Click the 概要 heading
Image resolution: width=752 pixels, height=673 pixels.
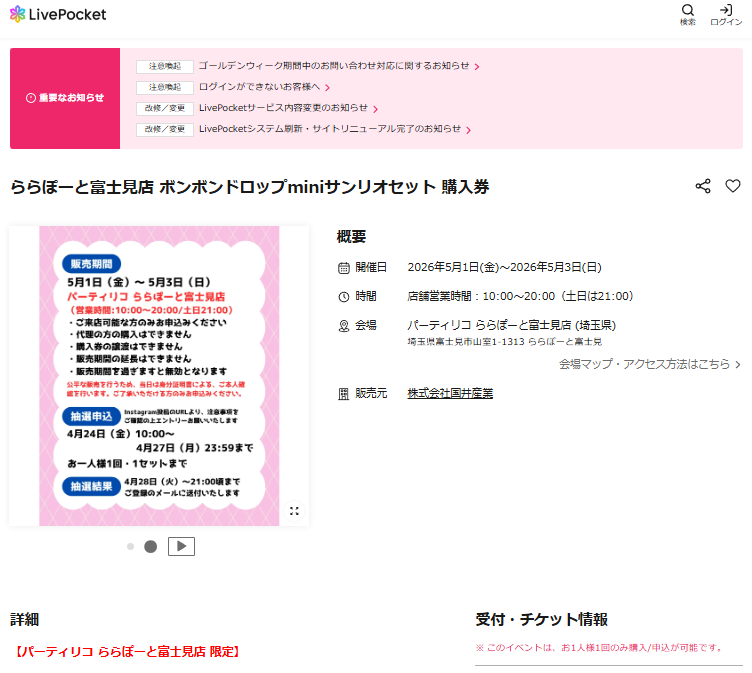[351, 236]
